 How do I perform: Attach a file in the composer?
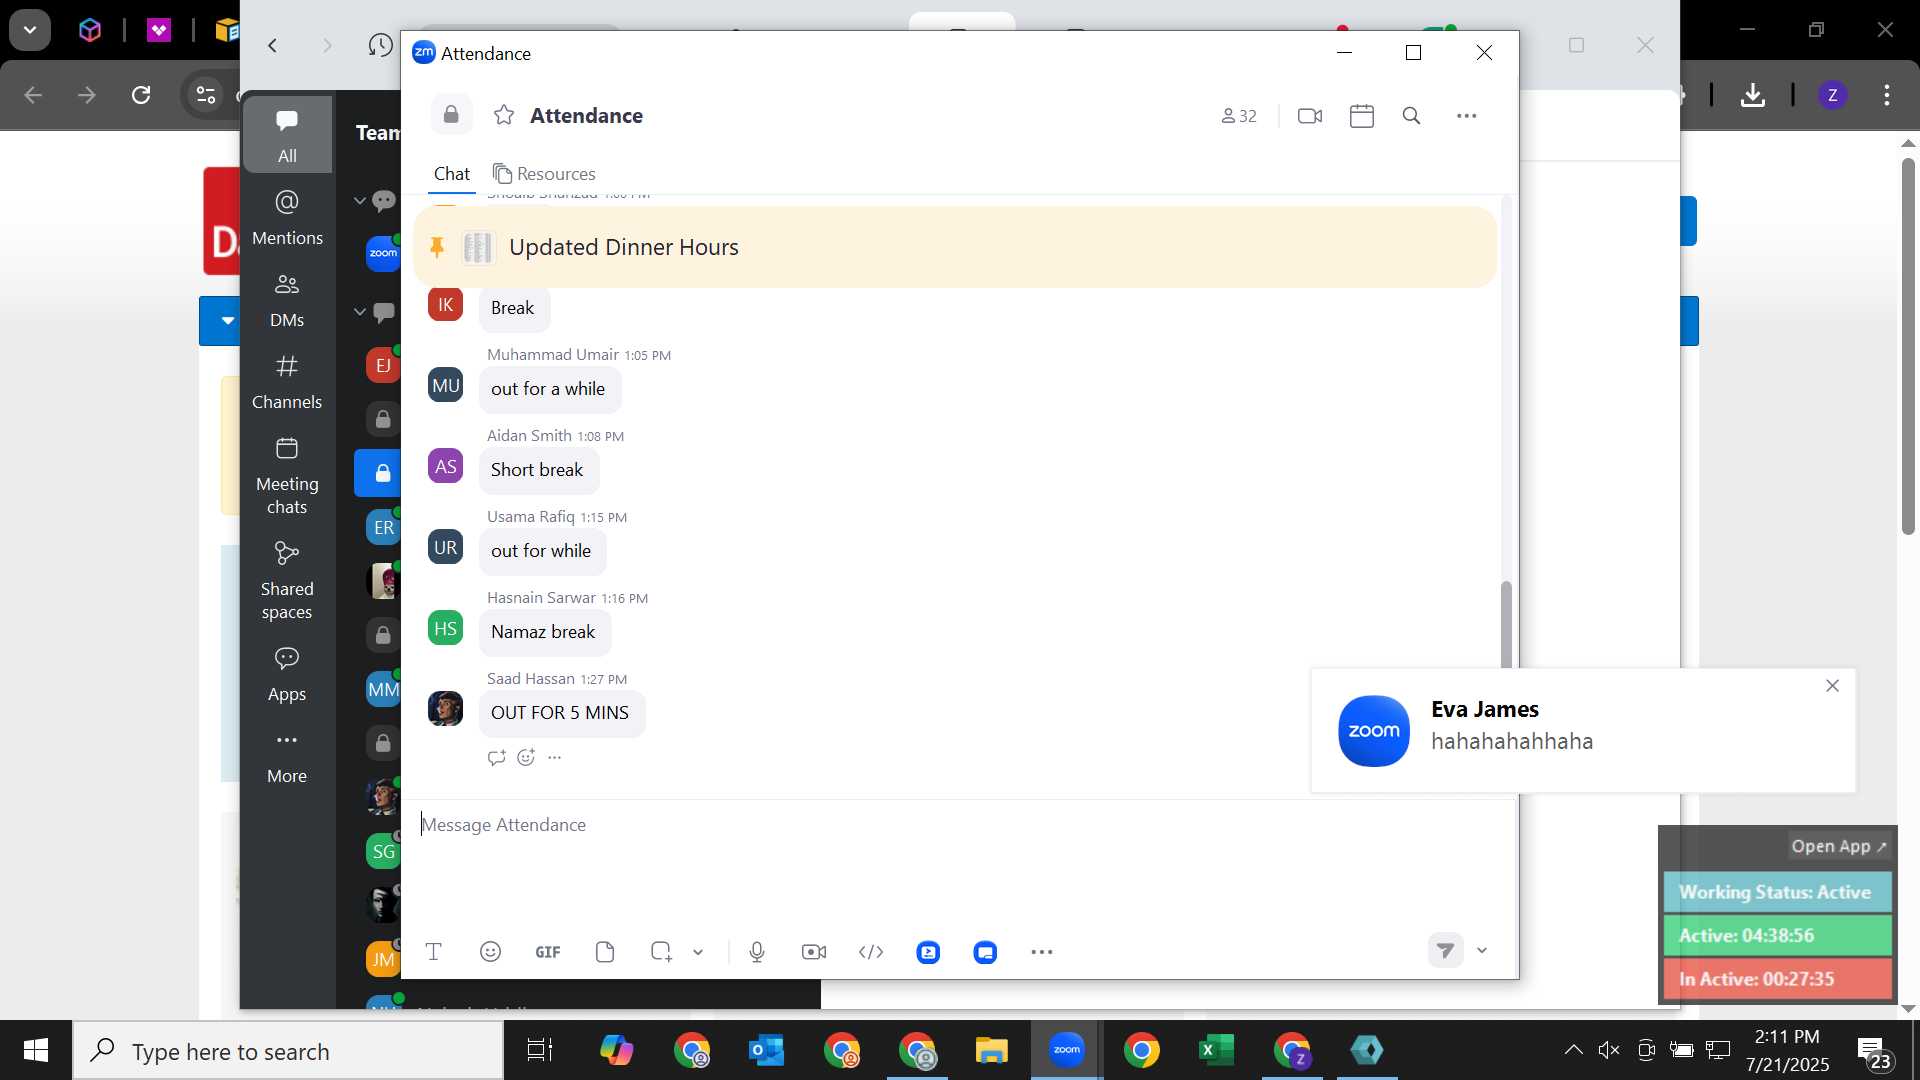(x=604, y=952)
